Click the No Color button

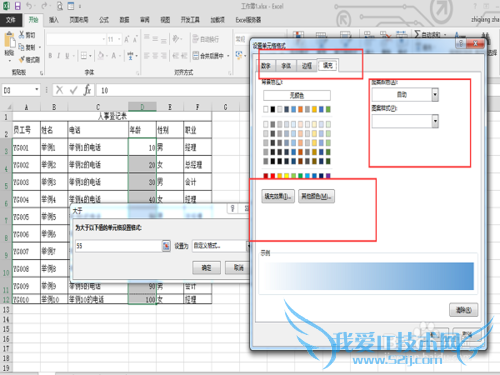297,96
